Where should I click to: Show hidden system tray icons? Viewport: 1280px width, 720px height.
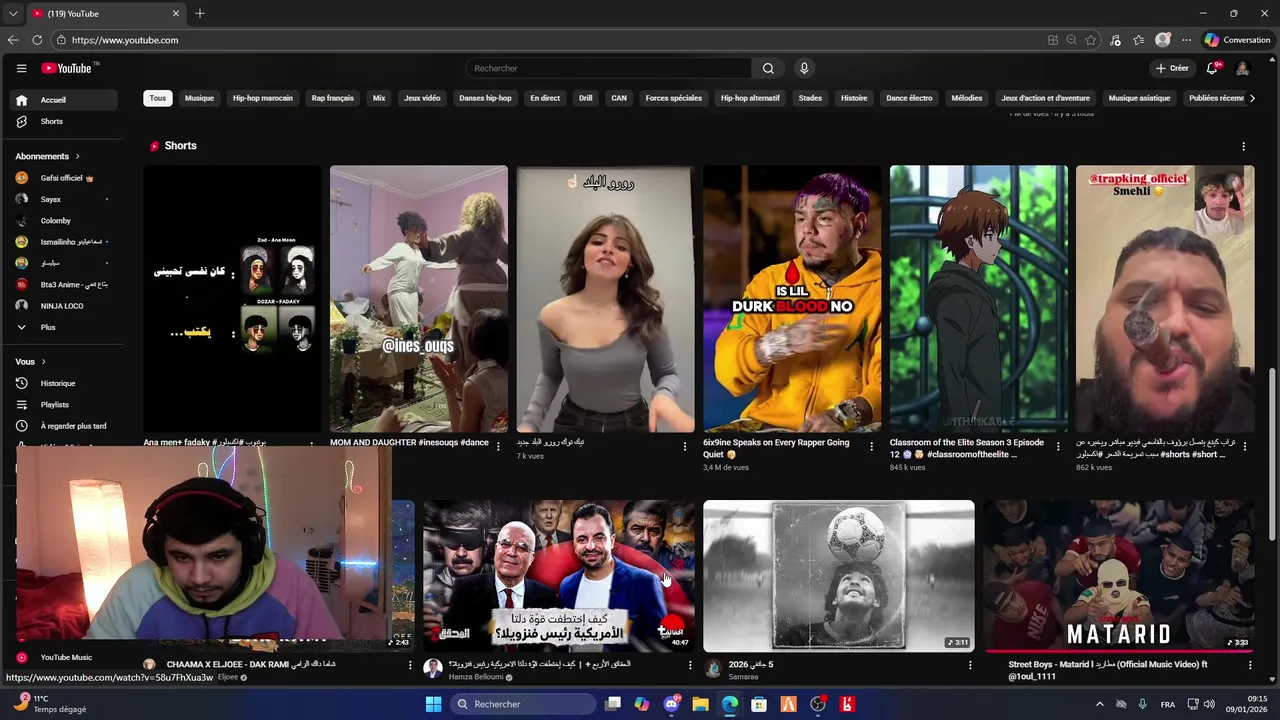1100,704
